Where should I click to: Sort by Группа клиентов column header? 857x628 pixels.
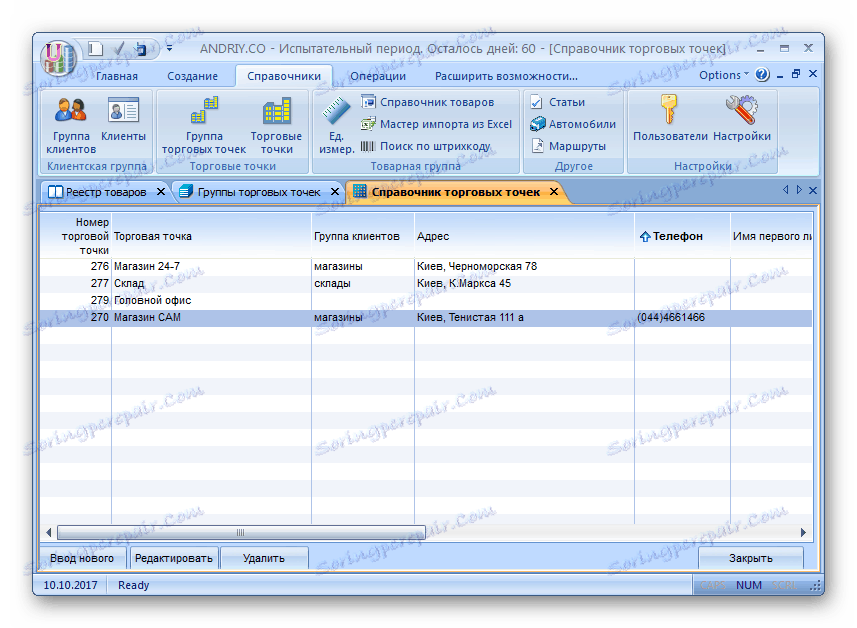(x=363, y=236)
